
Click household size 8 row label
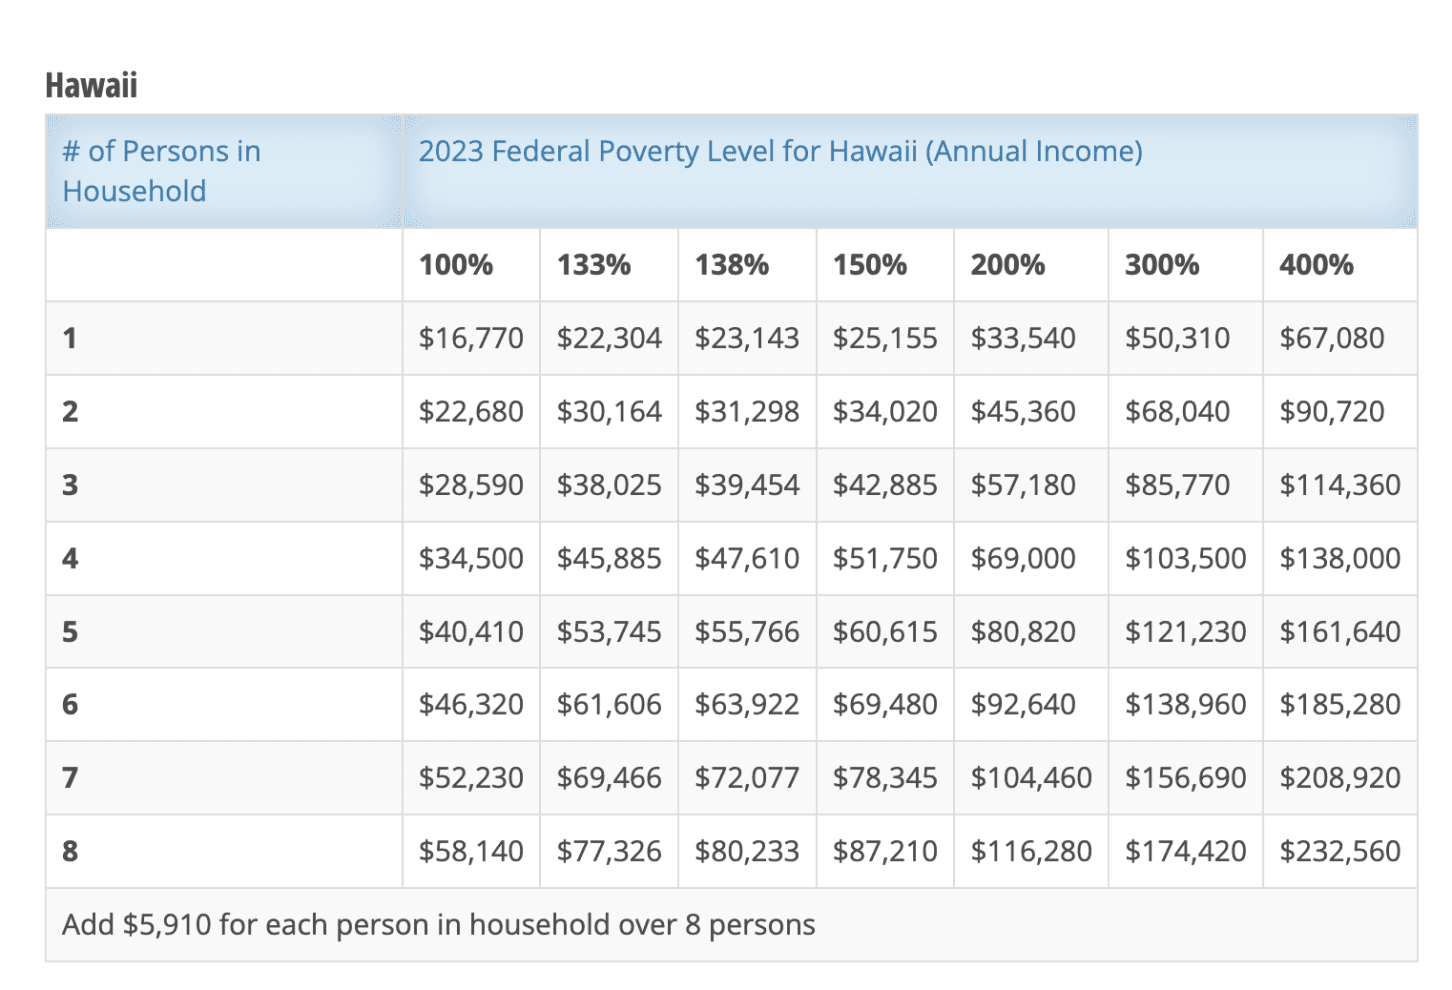(x=70, y=851)
